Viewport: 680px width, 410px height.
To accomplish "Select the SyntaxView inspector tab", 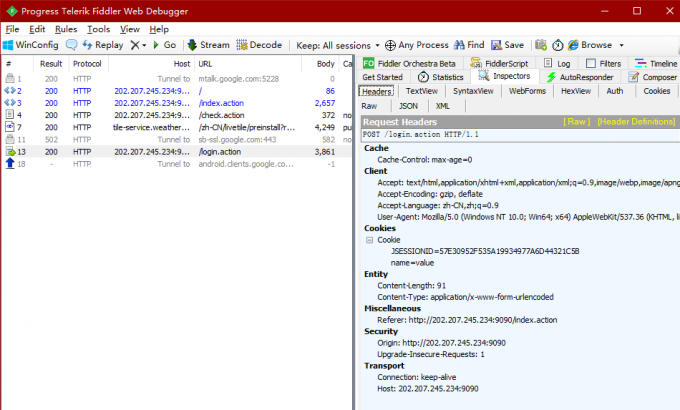I will pyautogui.click(x=473, y=91).
